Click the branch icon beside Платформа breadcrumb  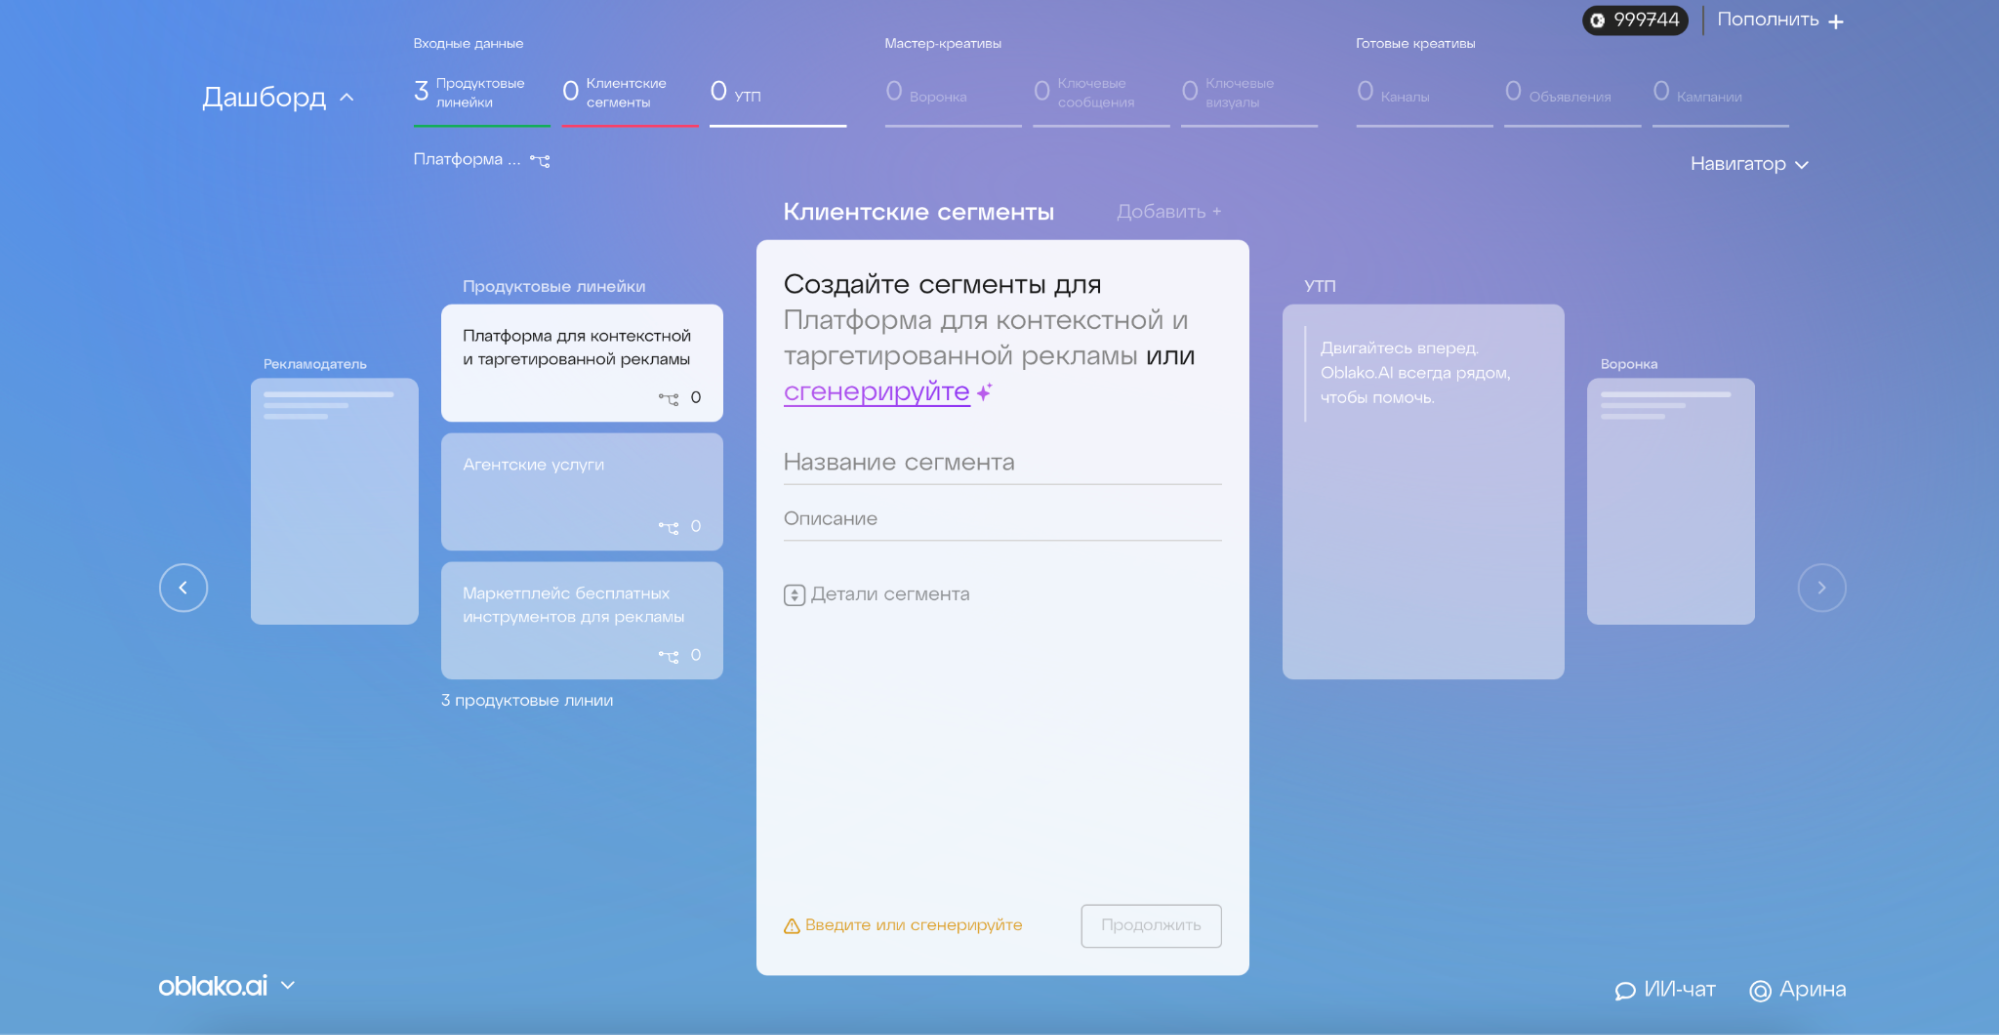pyautogui.click(x=540, y=160)
